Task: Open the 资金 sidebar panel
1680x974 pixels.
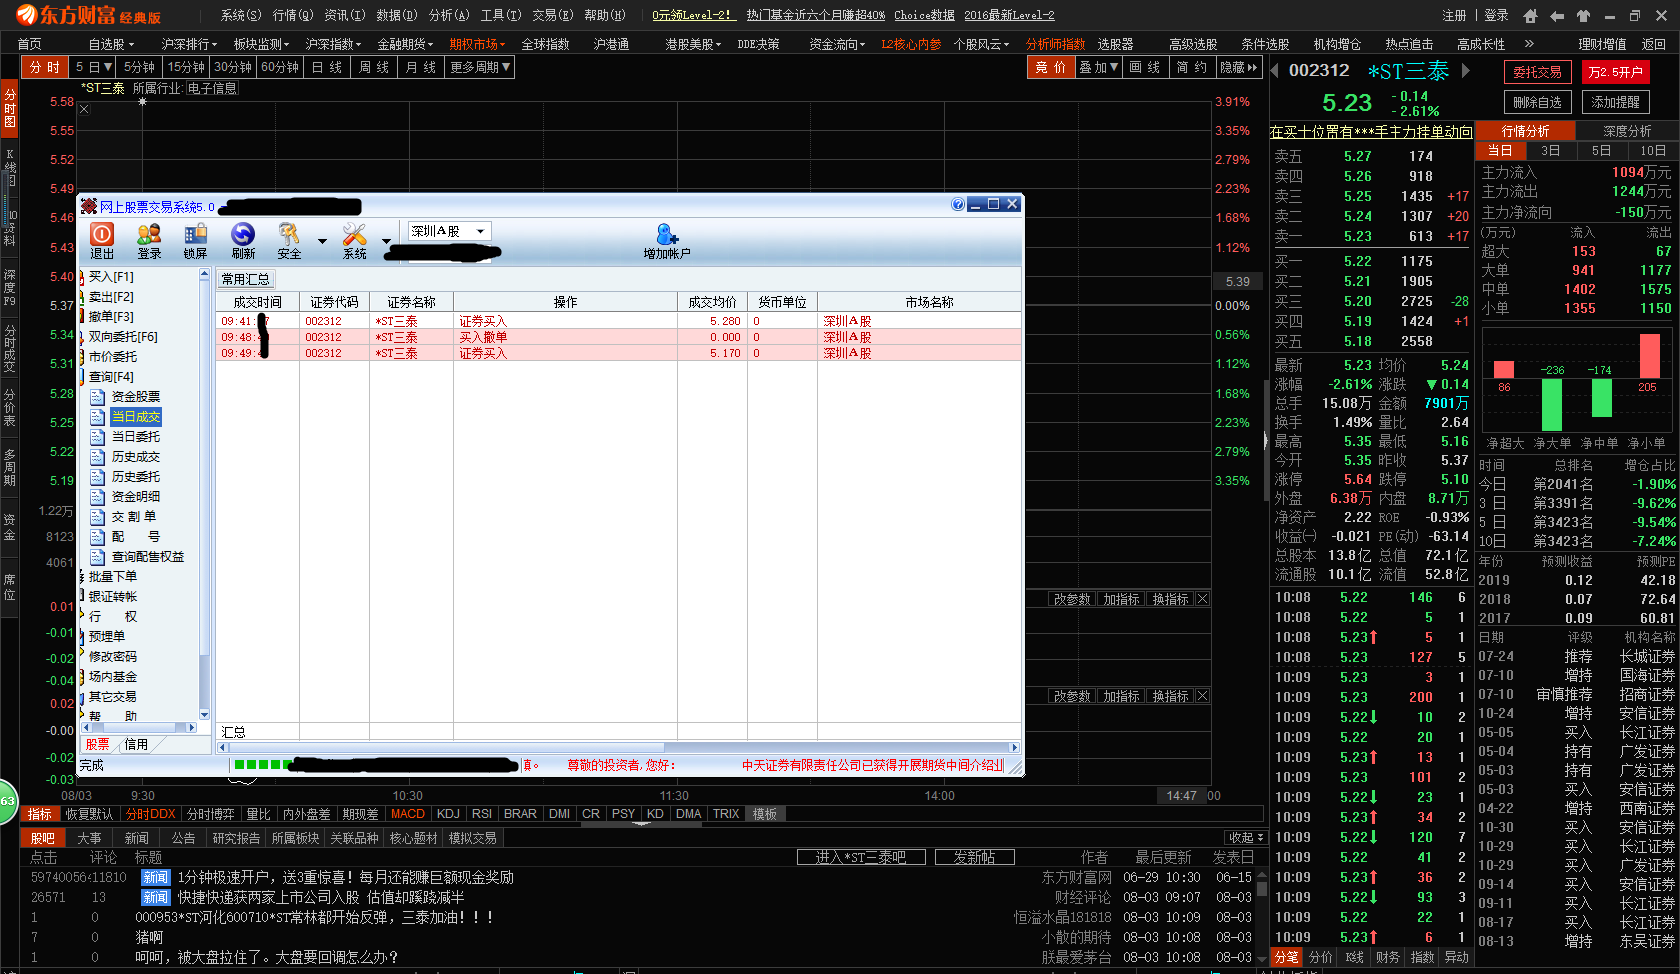Action: tap(10, 527)
